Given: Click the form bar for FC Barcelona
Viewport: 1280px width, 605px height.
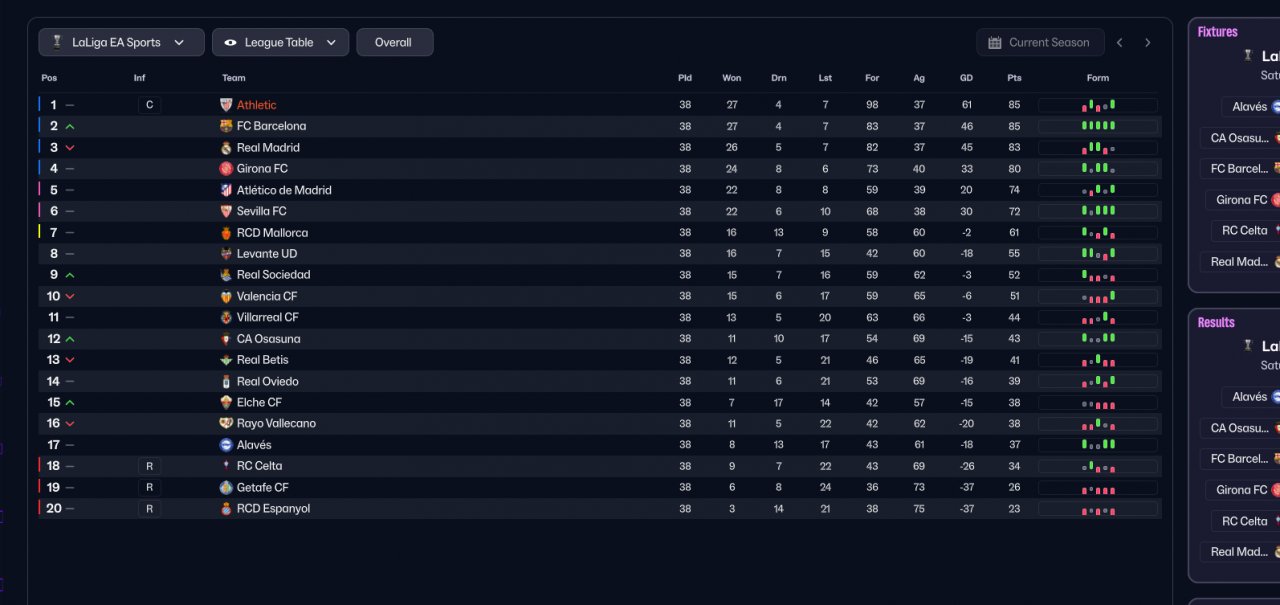Looking at the screenshot, I should [x=1098, y=126].
